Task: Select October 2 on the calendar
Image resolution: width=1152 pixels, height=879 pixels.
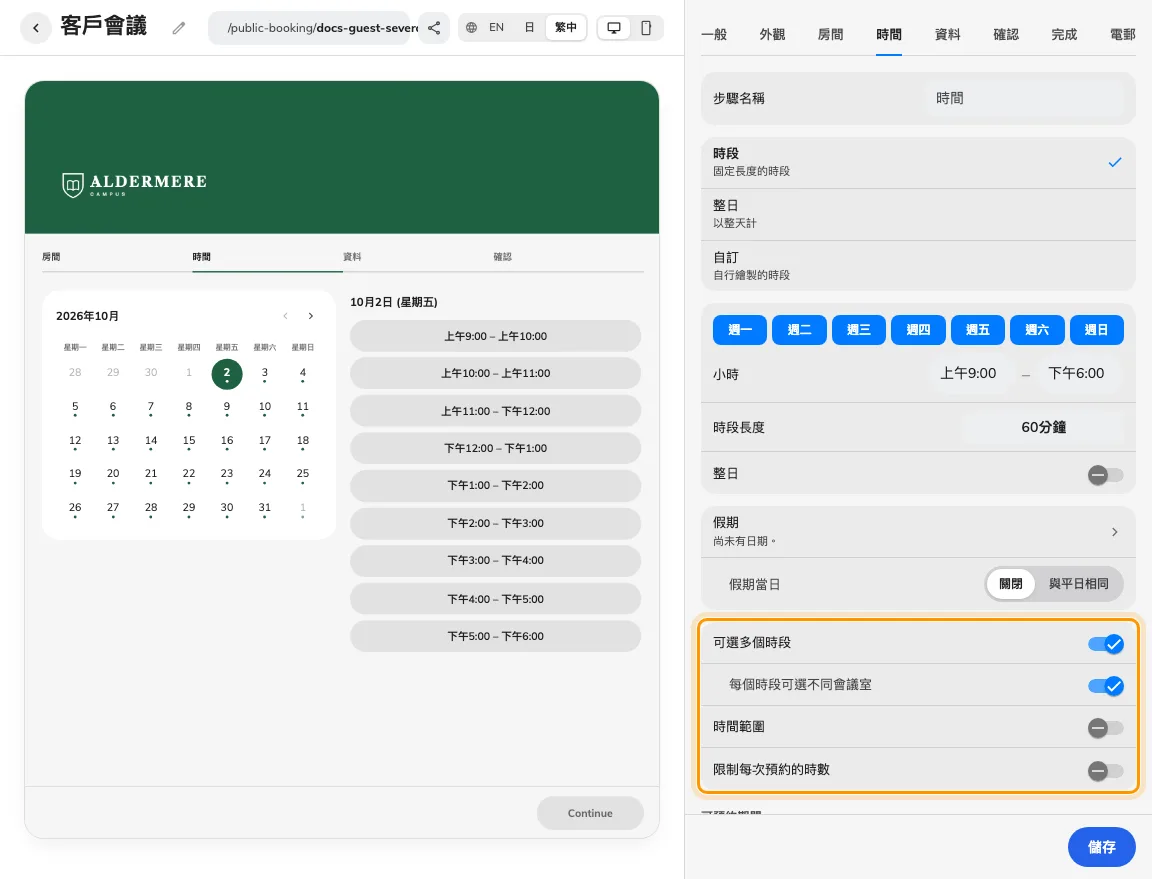Action: coord(227,373)
